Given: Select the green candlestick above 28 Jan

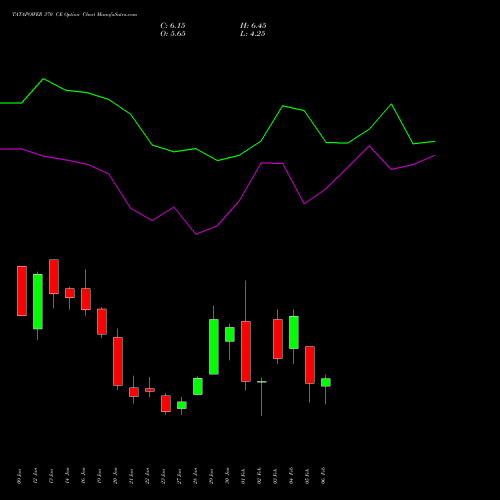Looking at the screenshot, I should (x=198, y=387).
